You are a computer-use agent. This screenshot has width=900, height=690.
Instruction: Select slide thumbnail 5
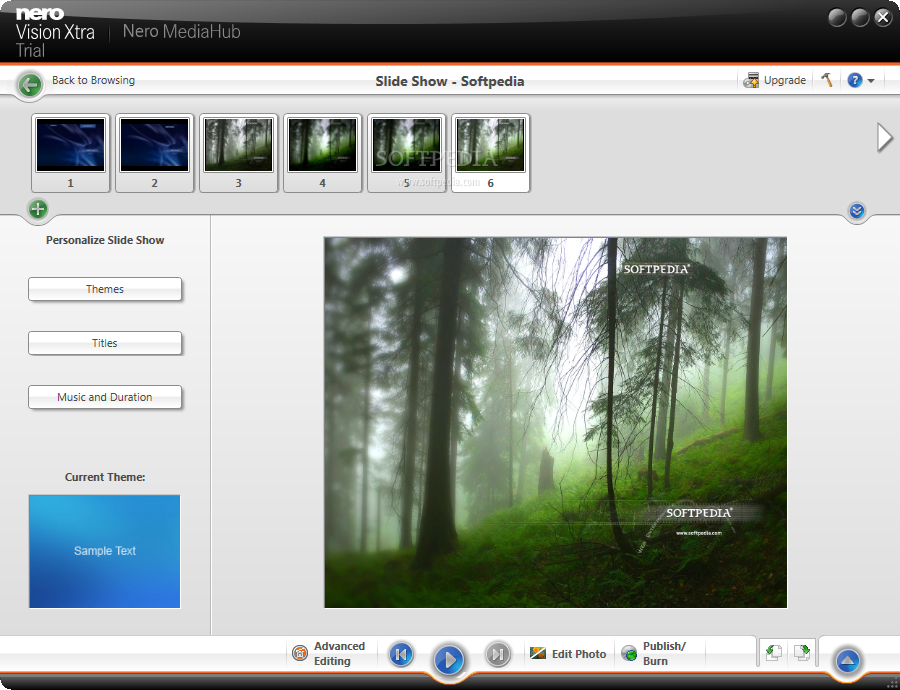coord(406,153)
